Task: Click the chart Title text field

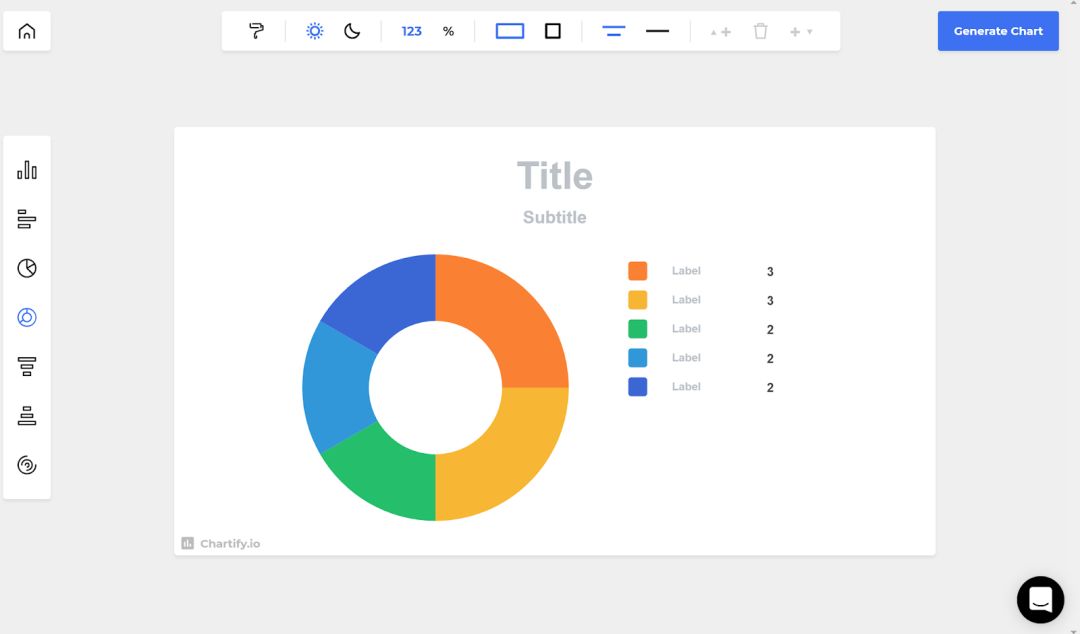Action: [555, 176]
